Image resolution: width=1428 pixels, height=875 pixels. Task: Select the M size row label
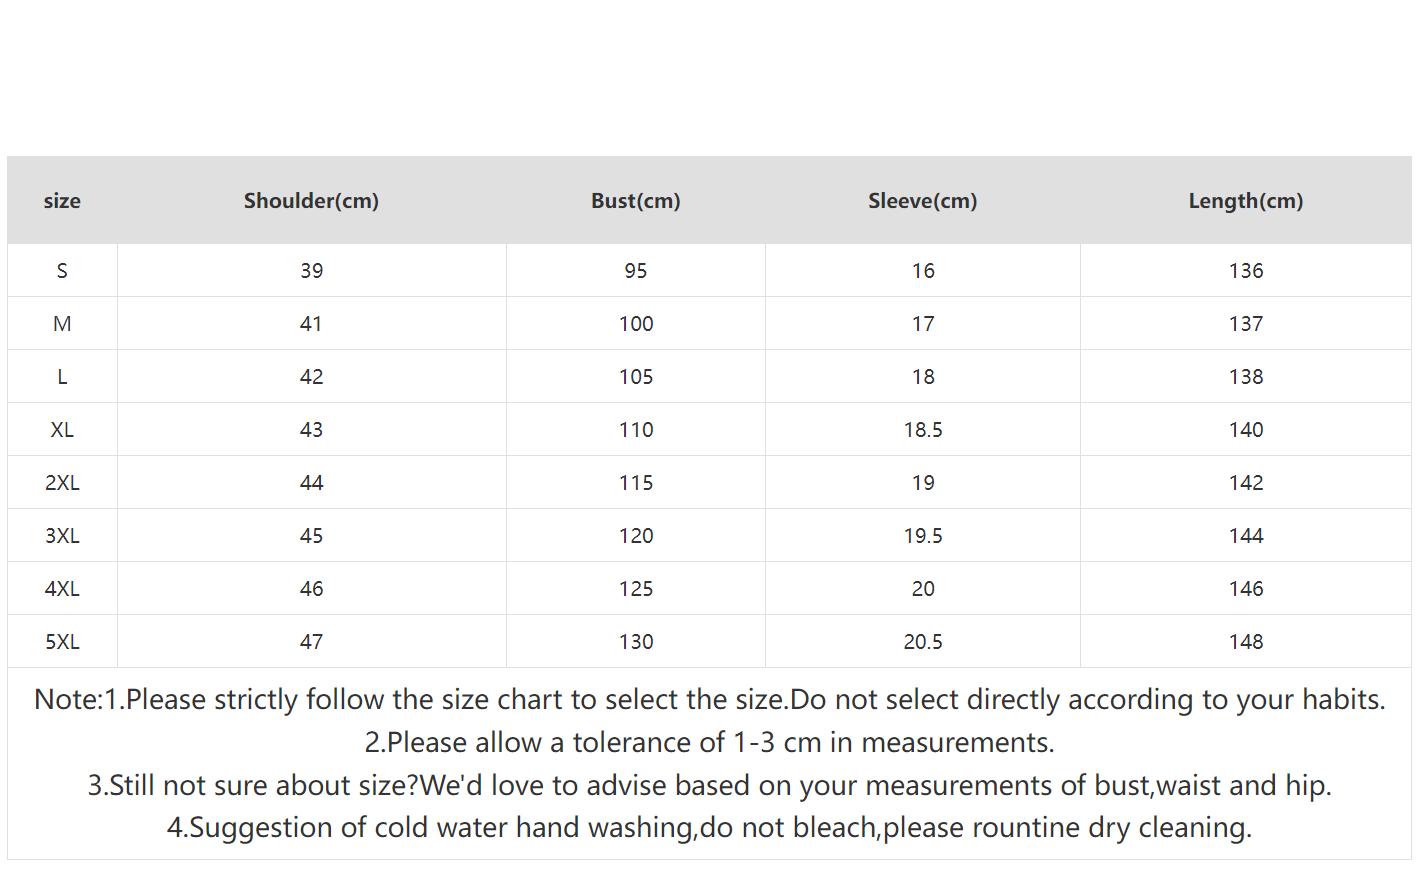[x=62, y=324]
